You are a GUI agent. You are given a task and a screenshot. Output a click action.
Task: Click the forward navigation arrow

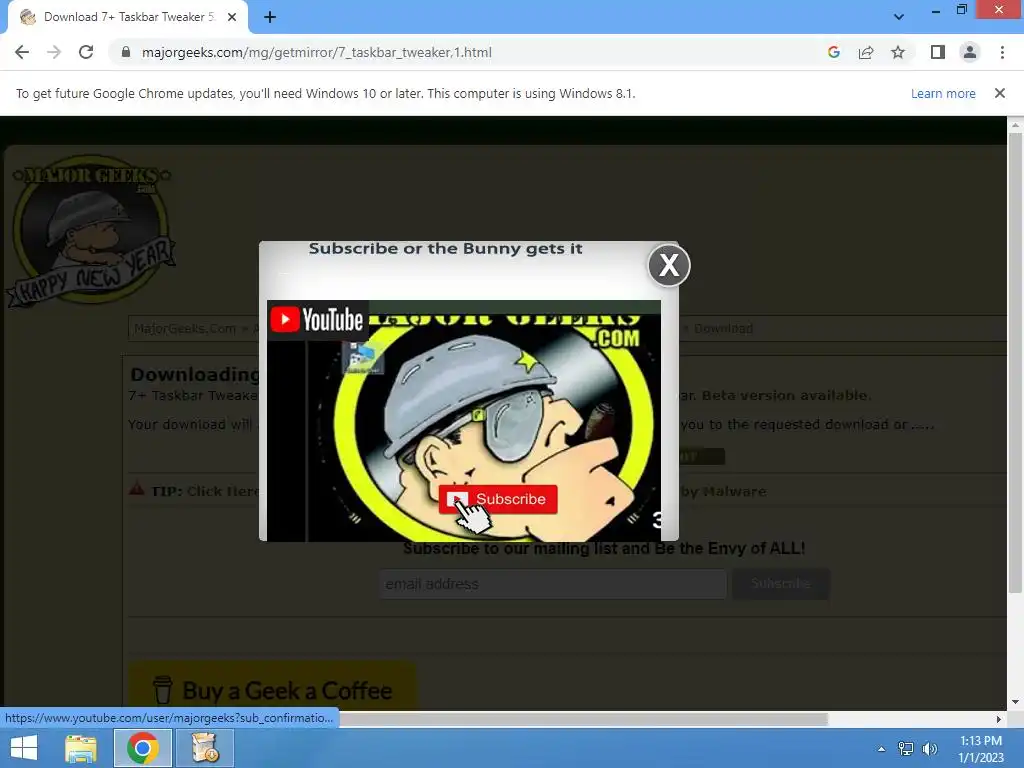pos(54,52)
